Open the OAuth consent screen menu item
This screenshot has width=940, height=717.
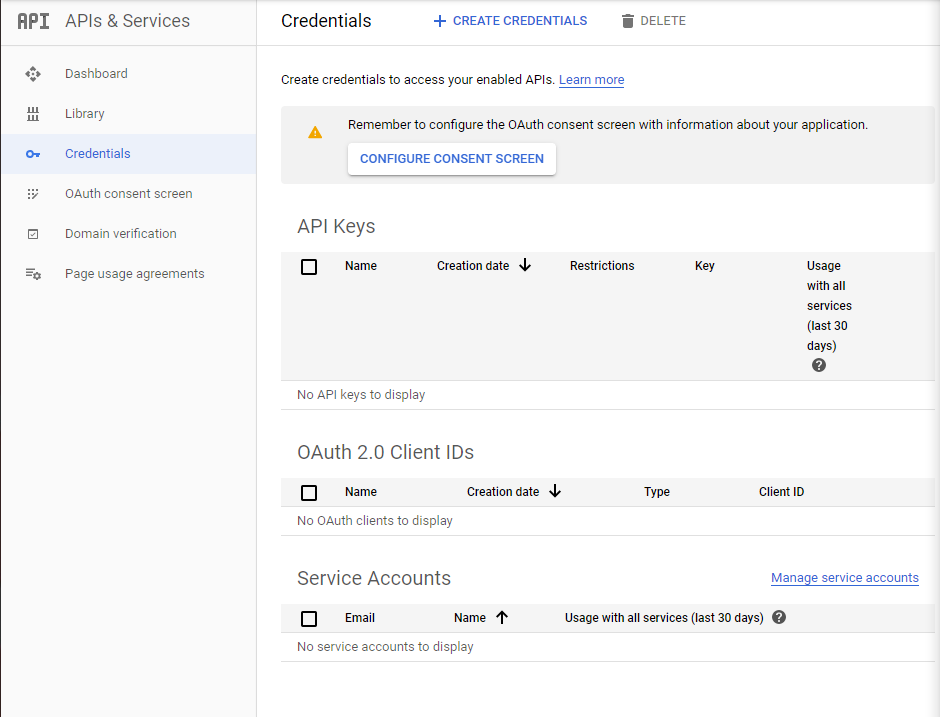tap(128, 194)
